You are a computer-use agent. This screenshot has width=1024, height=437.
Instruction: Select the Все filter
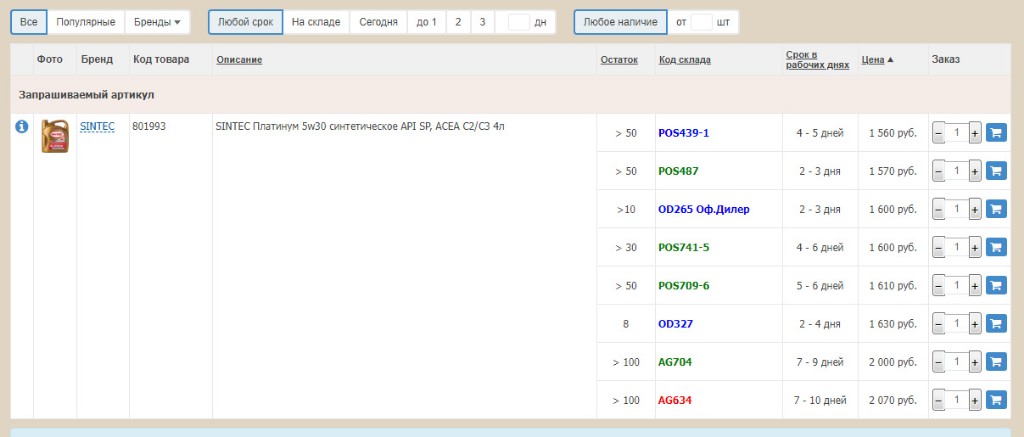coord(29,22)
